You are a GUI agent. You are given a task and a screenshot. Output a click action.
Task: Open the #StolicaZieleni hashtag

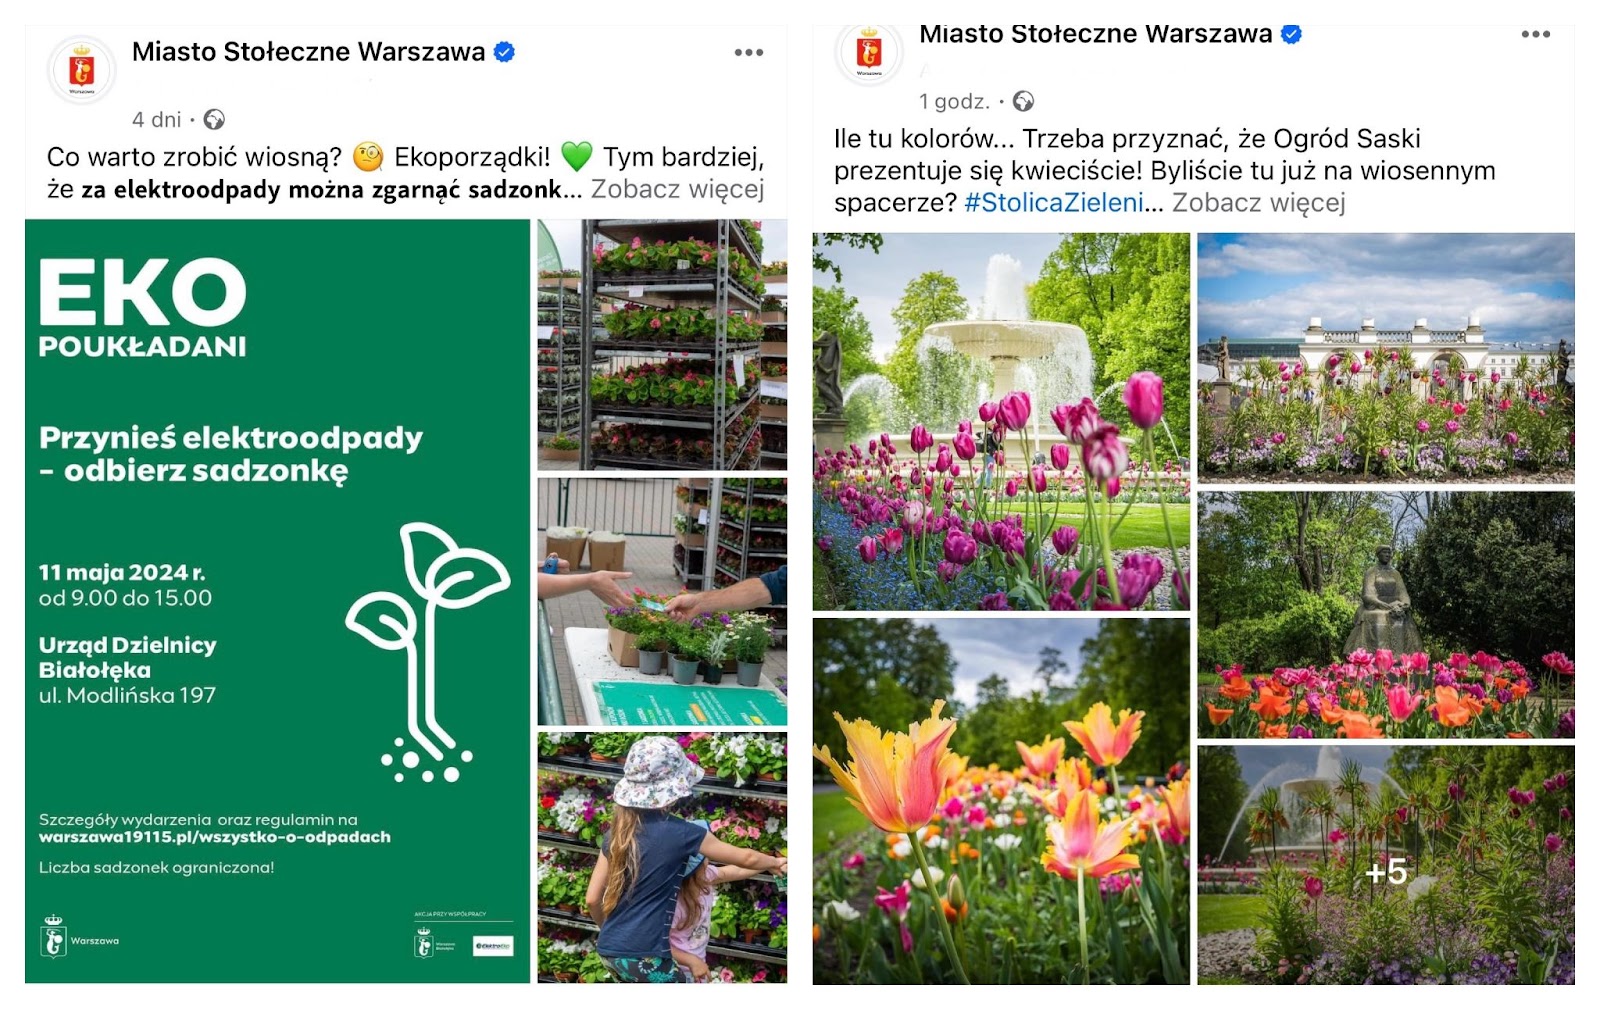coord(1053,203)
